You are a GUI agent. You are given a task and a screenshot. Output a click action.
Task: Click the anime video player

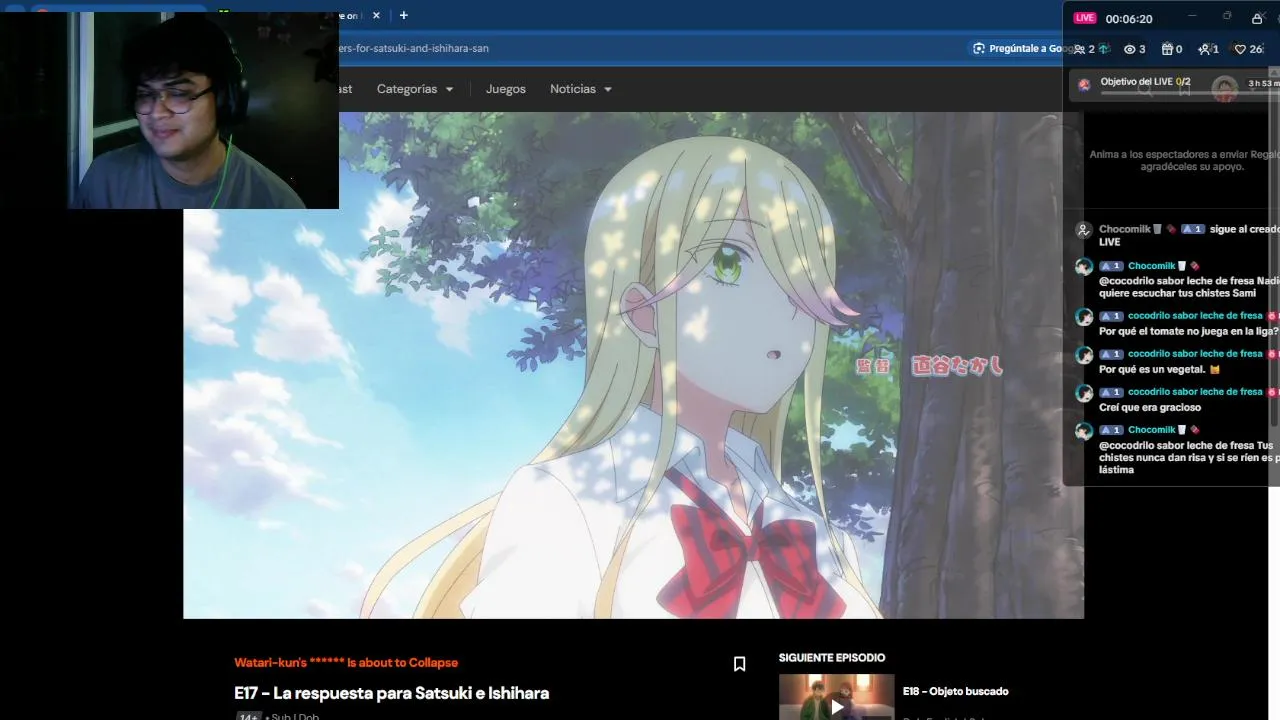(633, 365)
